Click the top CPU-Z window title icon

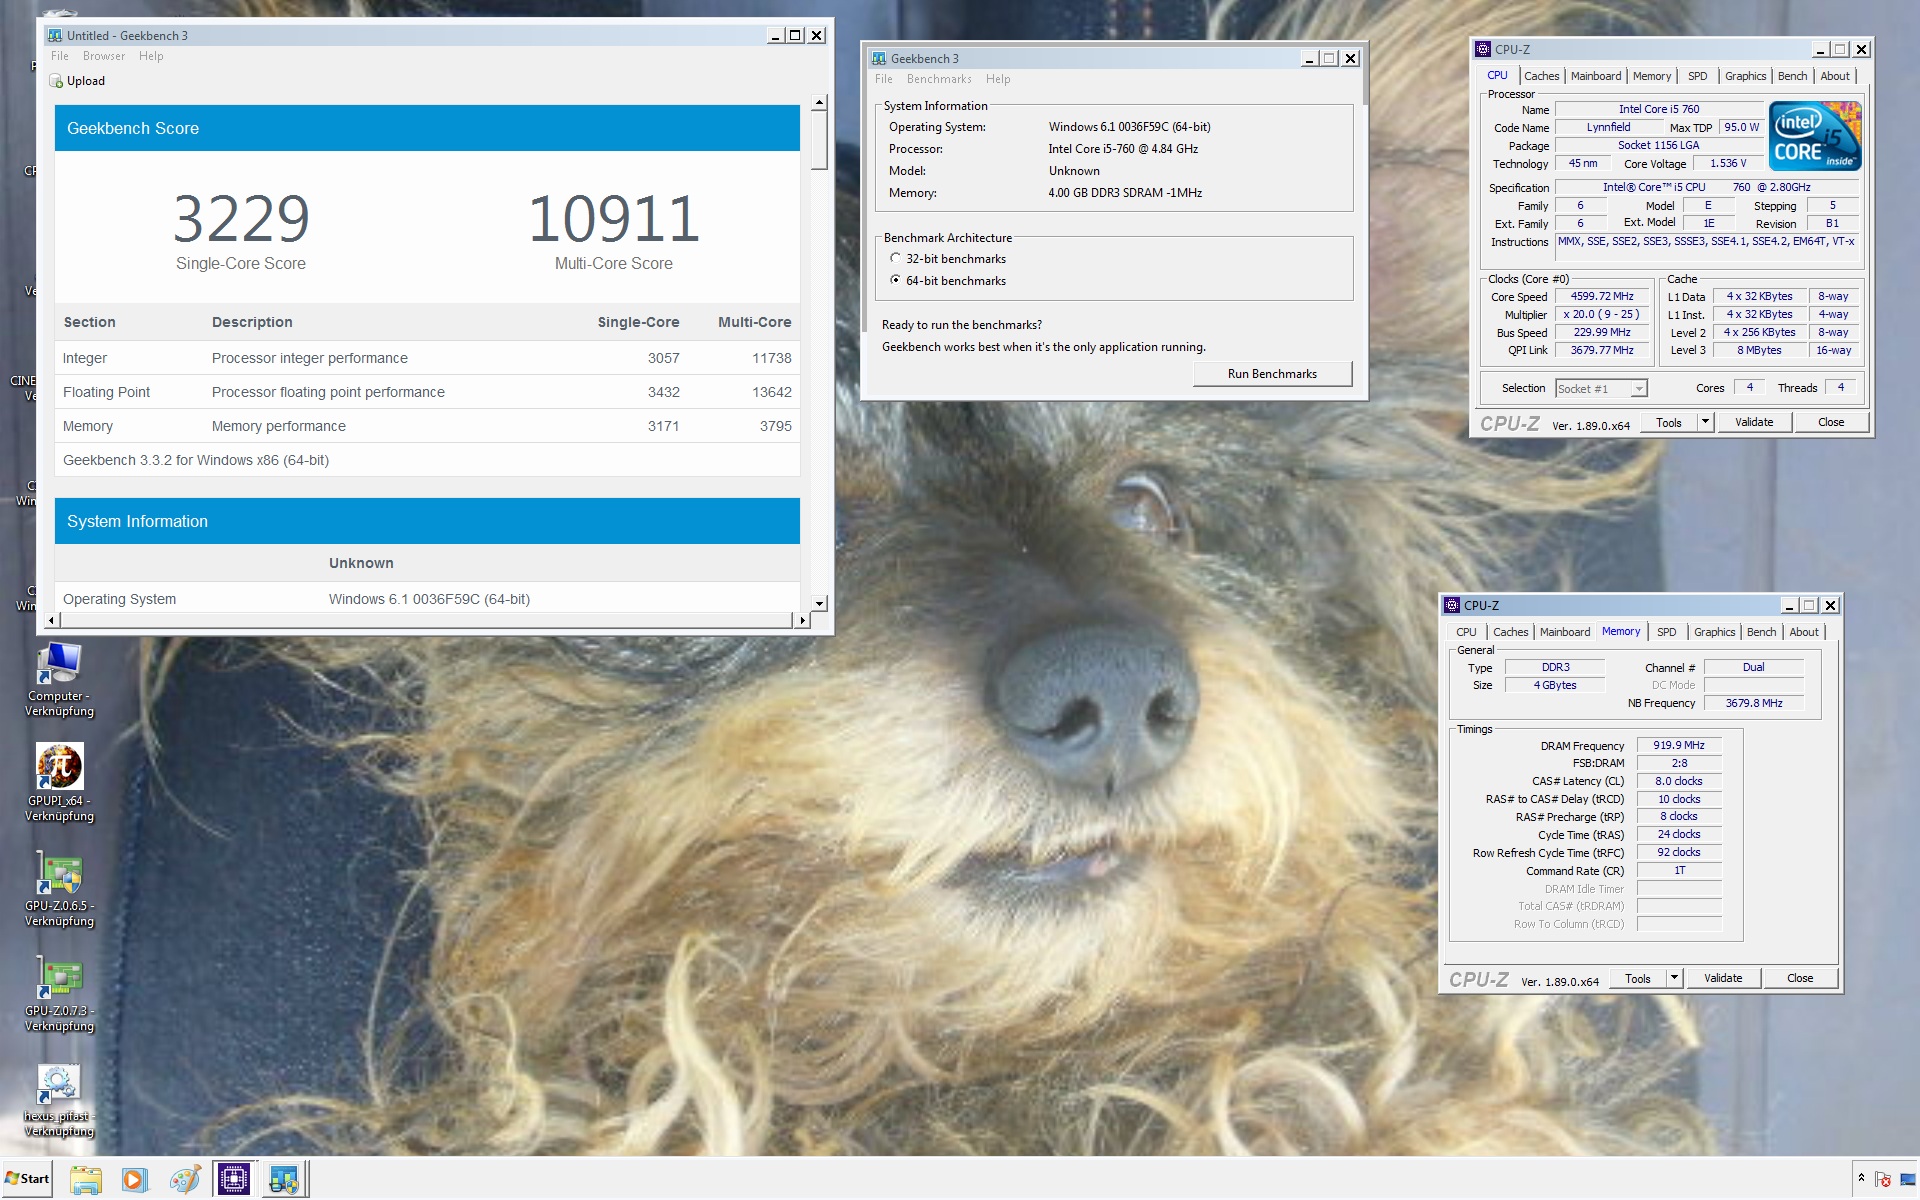[x=1483, y=49]
